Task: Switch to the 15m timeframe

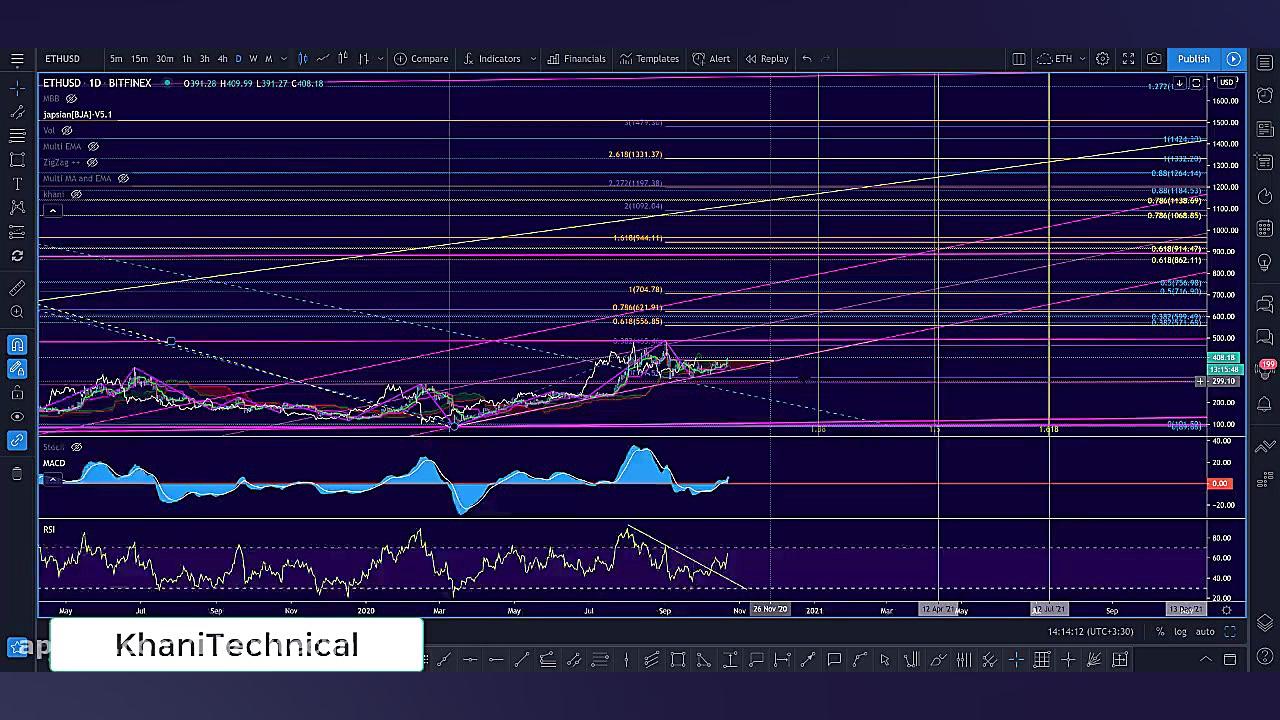Action: coord(139,59)
